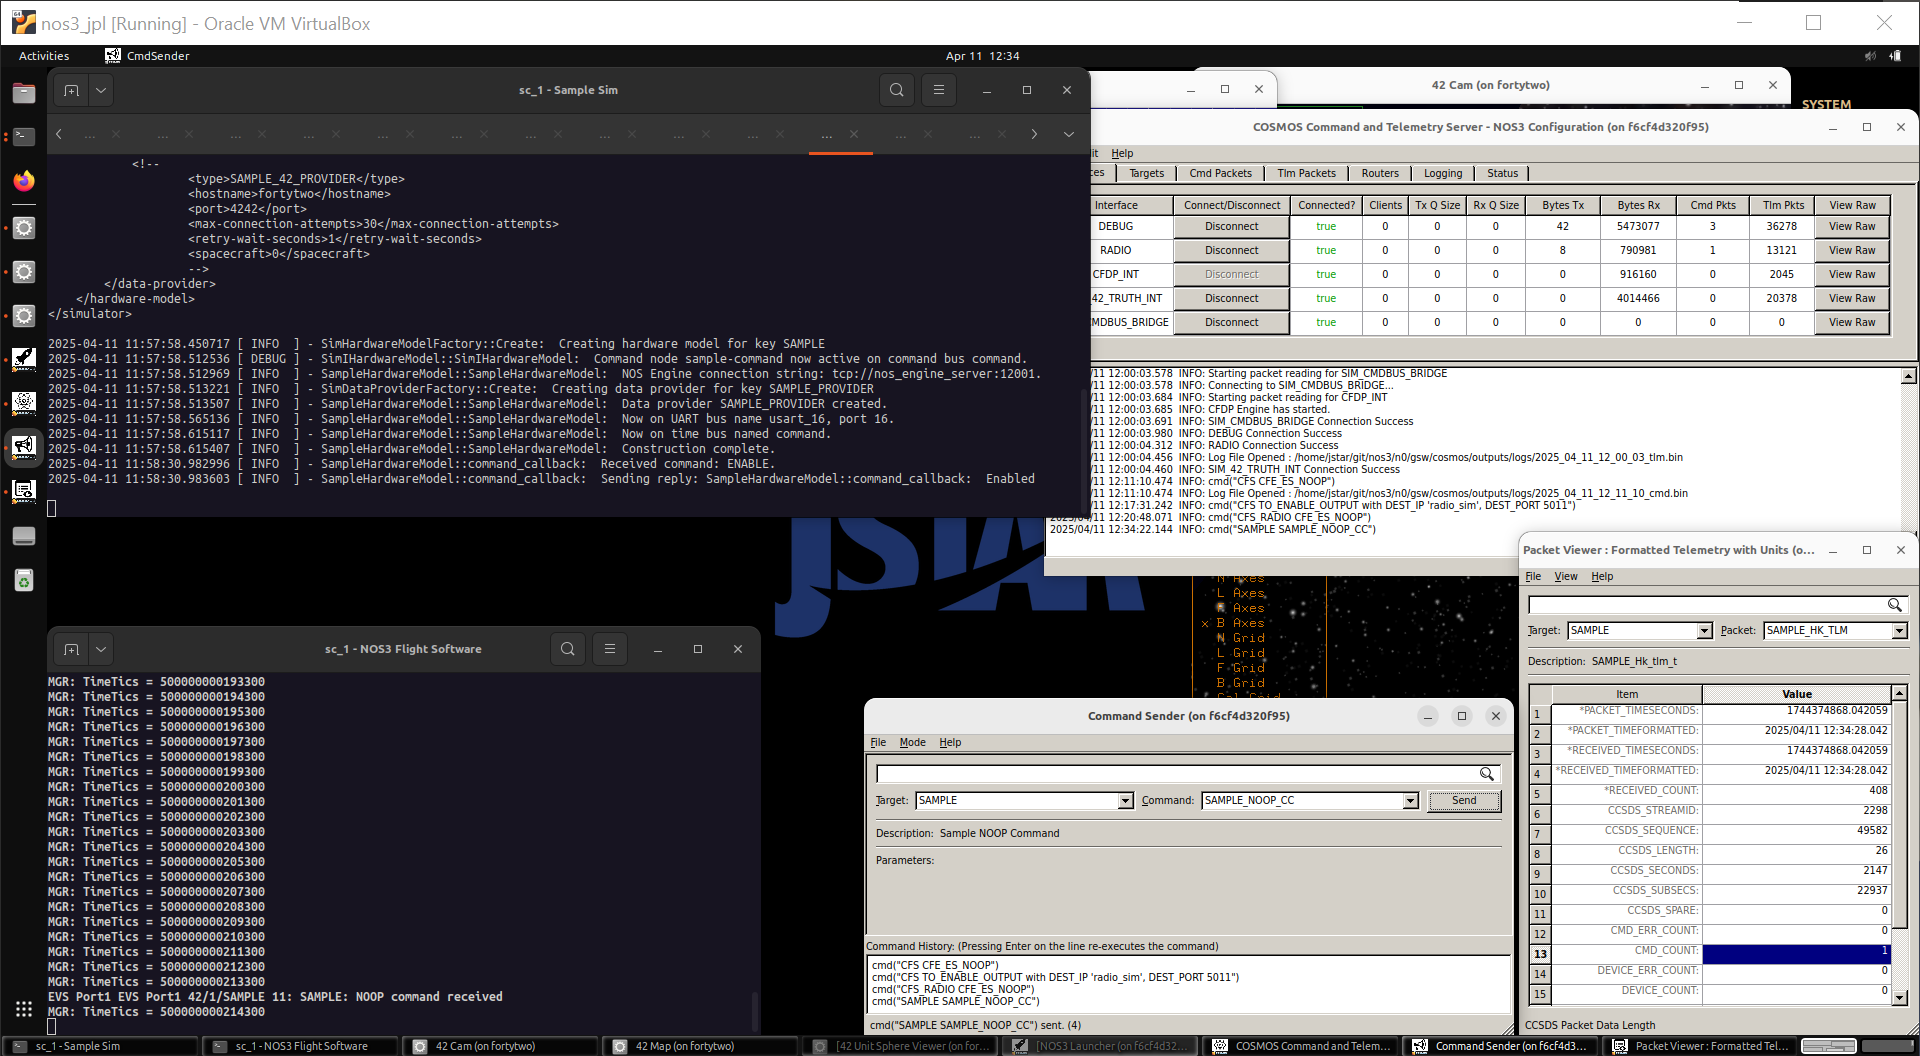Open the View menu in Packet Viewer
This screenshot has width=1920, height=1056.
[x=1566, y=576]
